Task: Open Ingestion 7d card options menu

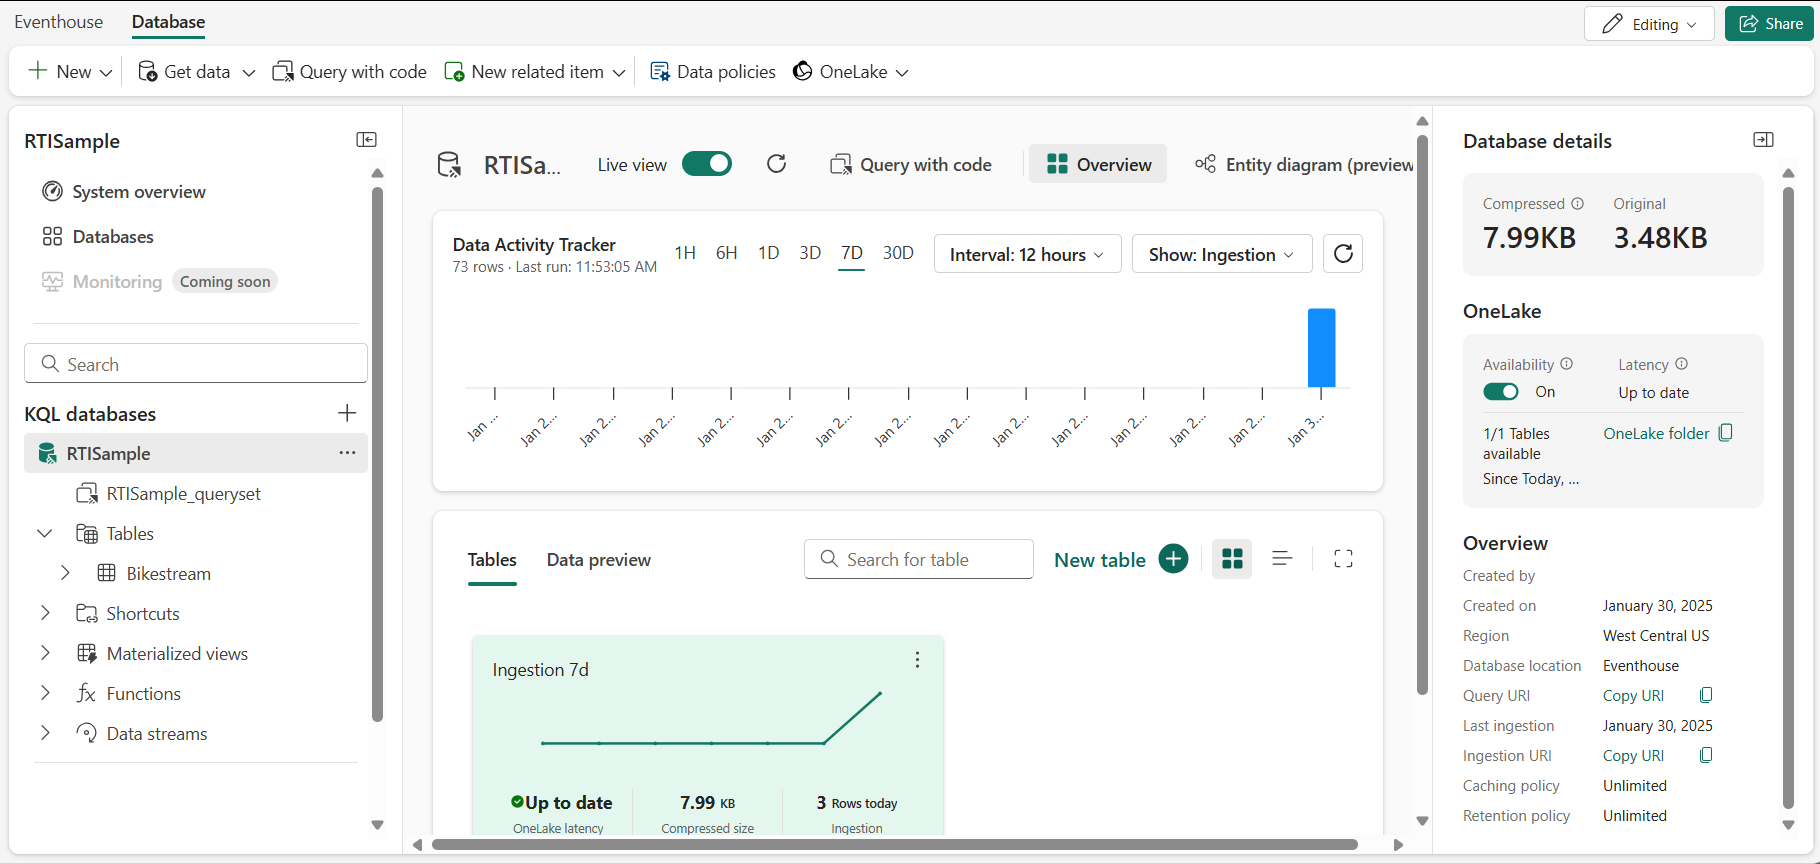Action: tap(917, 660)
